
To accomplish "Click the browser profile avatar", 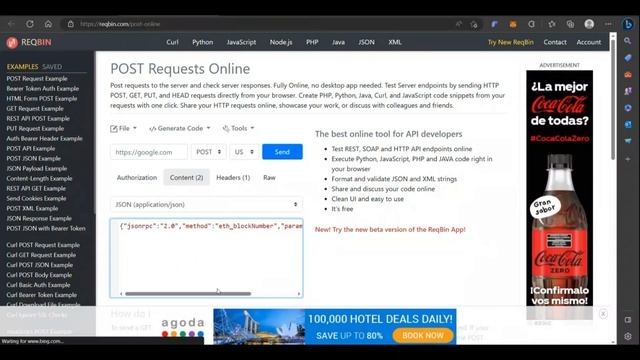I will (x=589, y=24).
